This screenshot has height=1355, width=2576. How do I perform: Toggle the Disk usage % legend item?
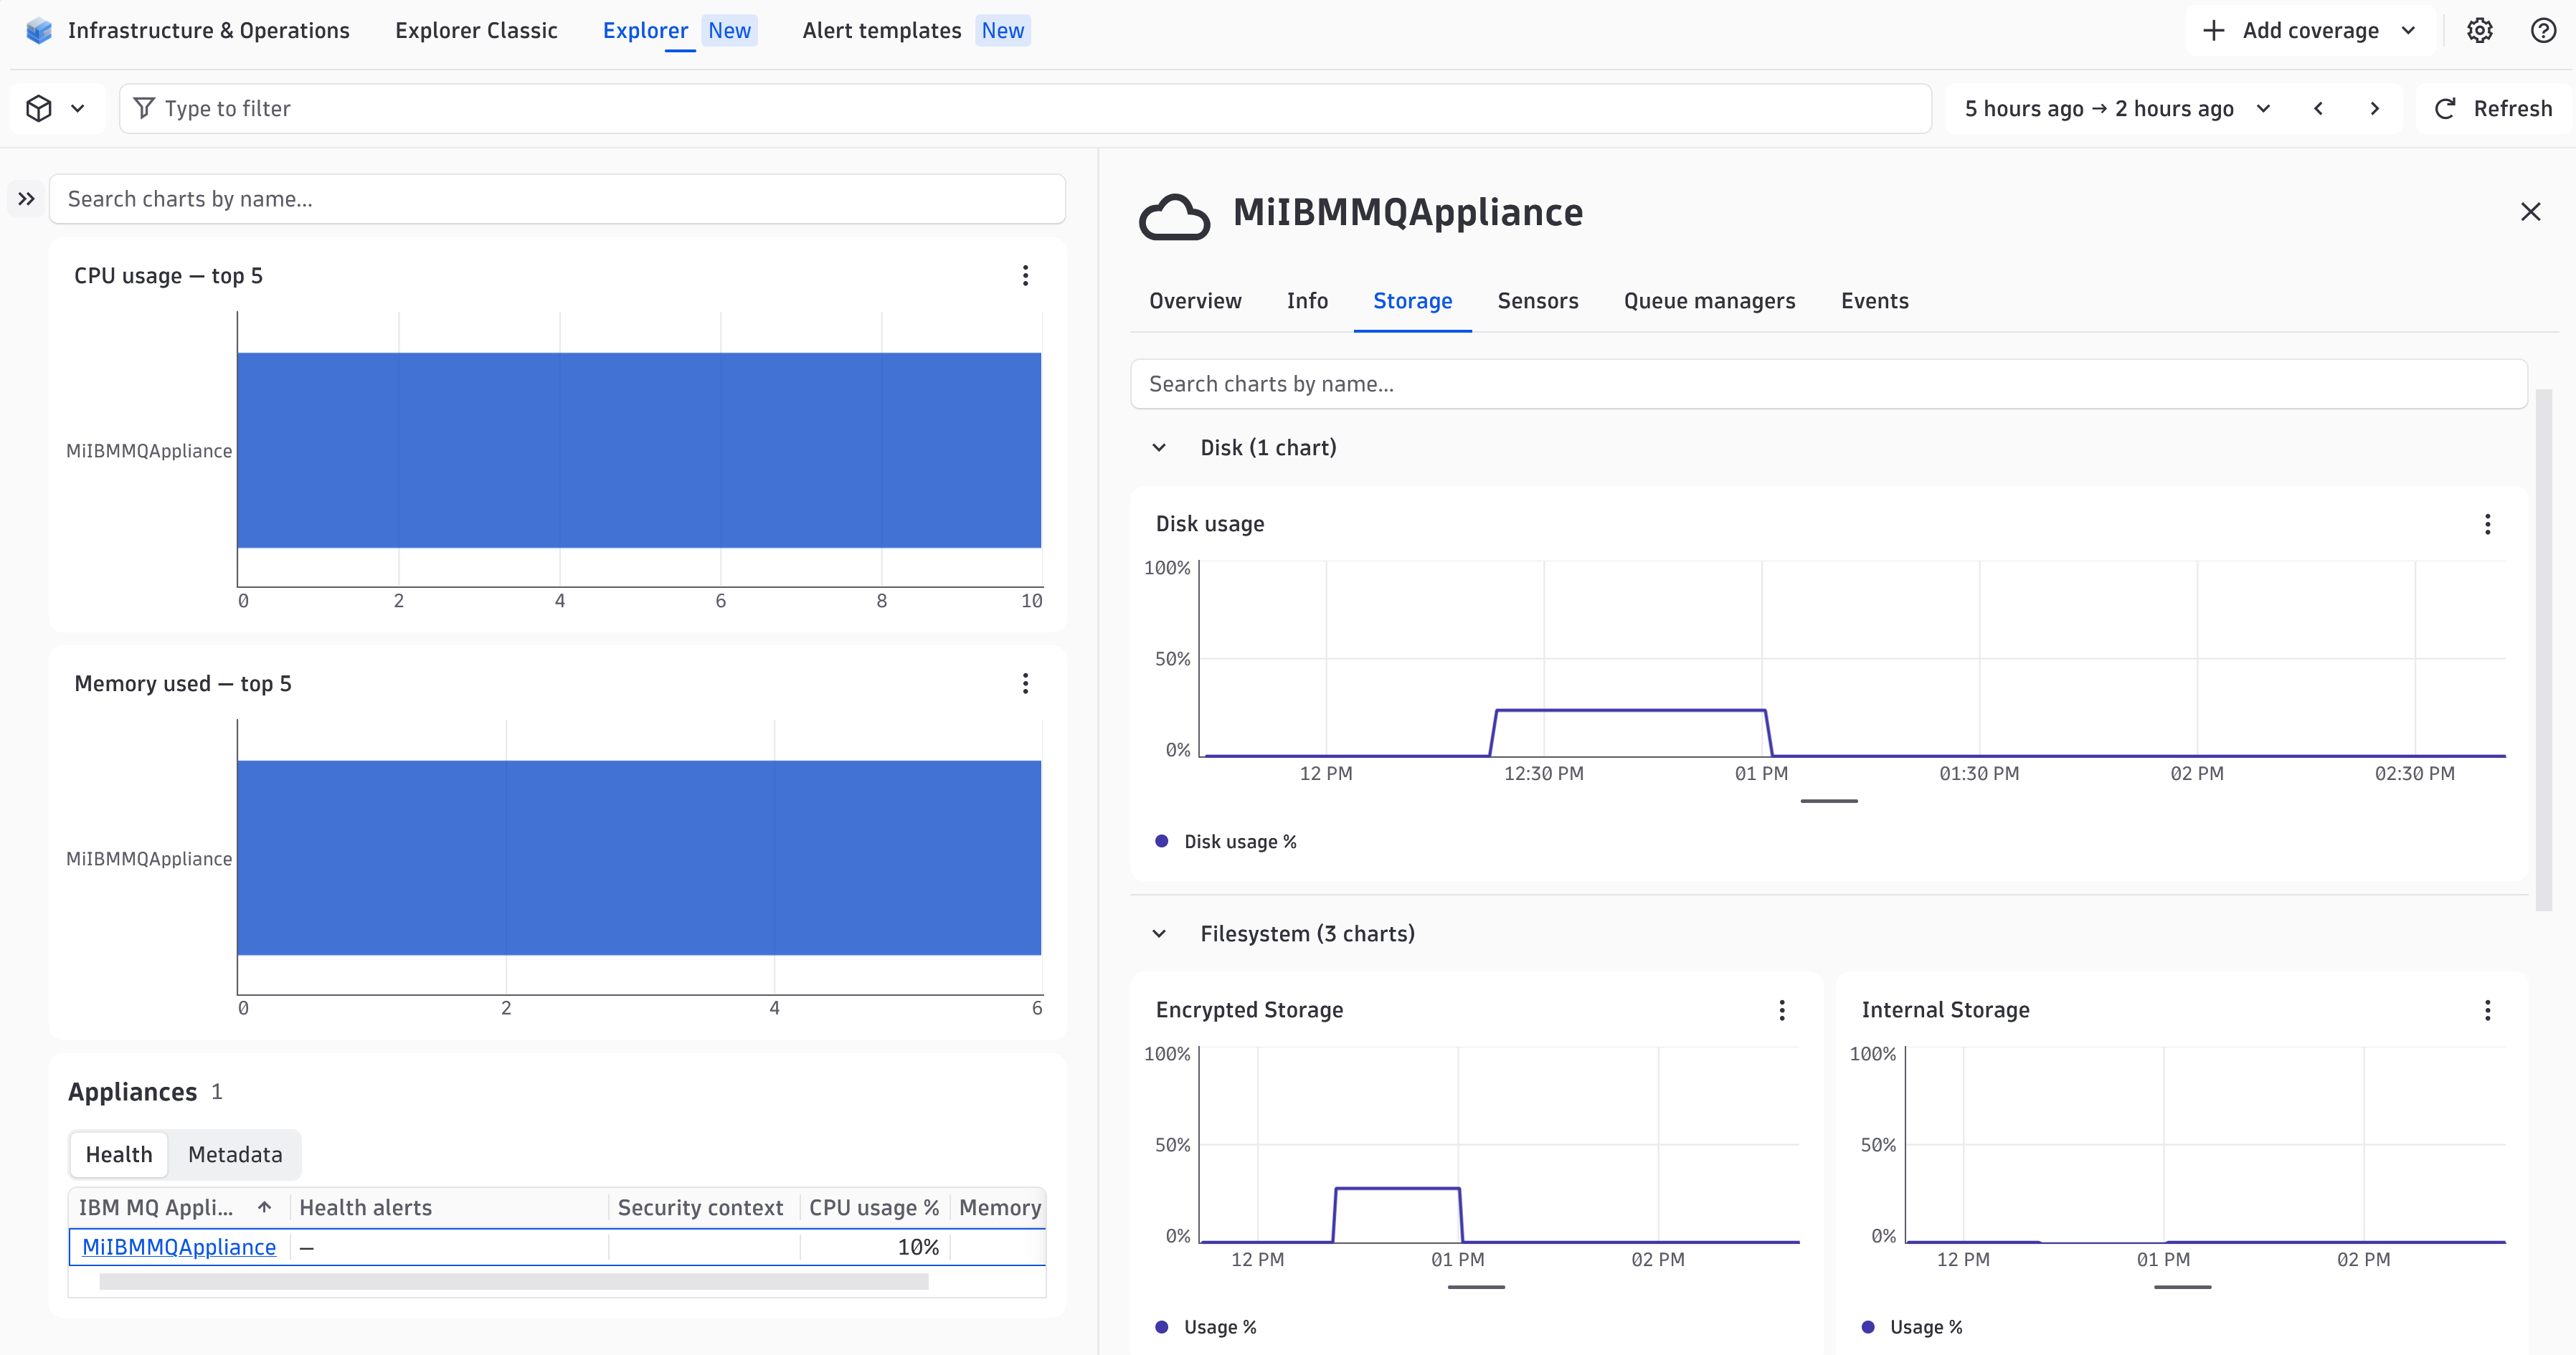(x=1225, y=841)
